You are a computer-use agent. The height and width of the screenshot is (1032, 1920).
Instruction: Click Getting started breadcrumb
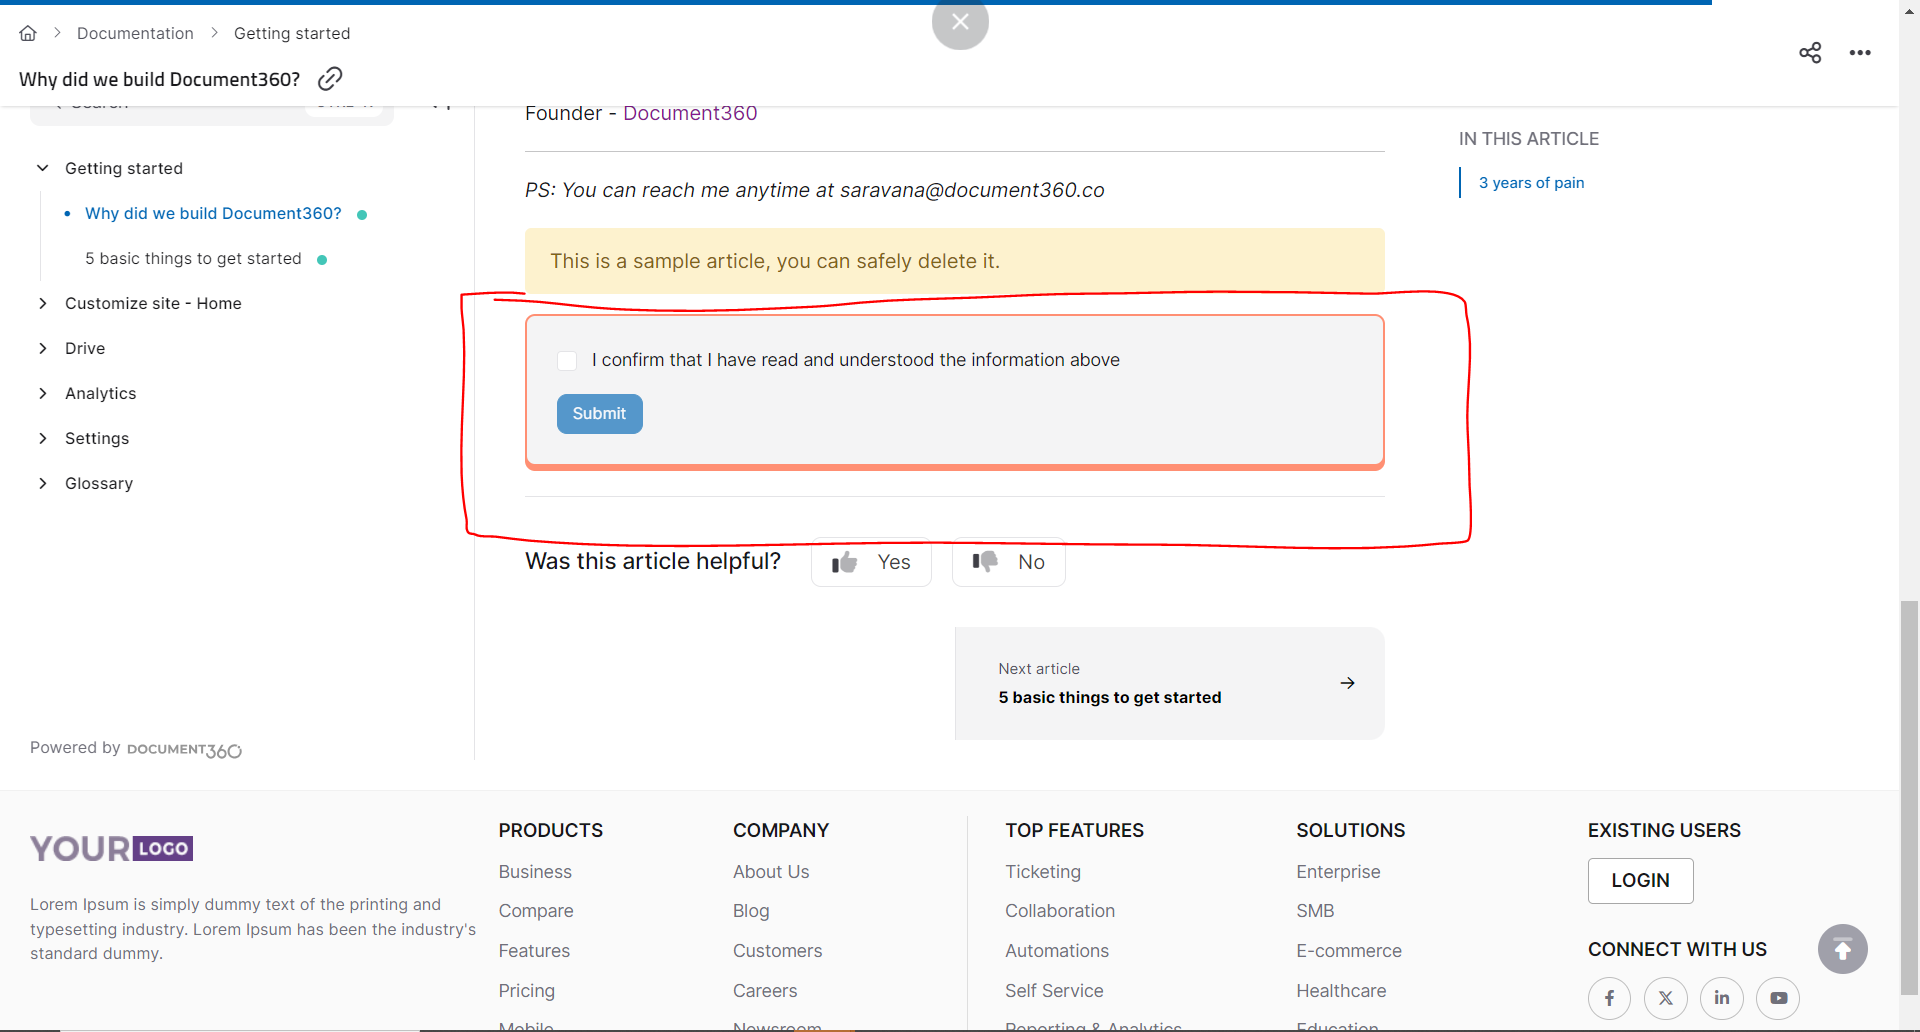(292, 33)
